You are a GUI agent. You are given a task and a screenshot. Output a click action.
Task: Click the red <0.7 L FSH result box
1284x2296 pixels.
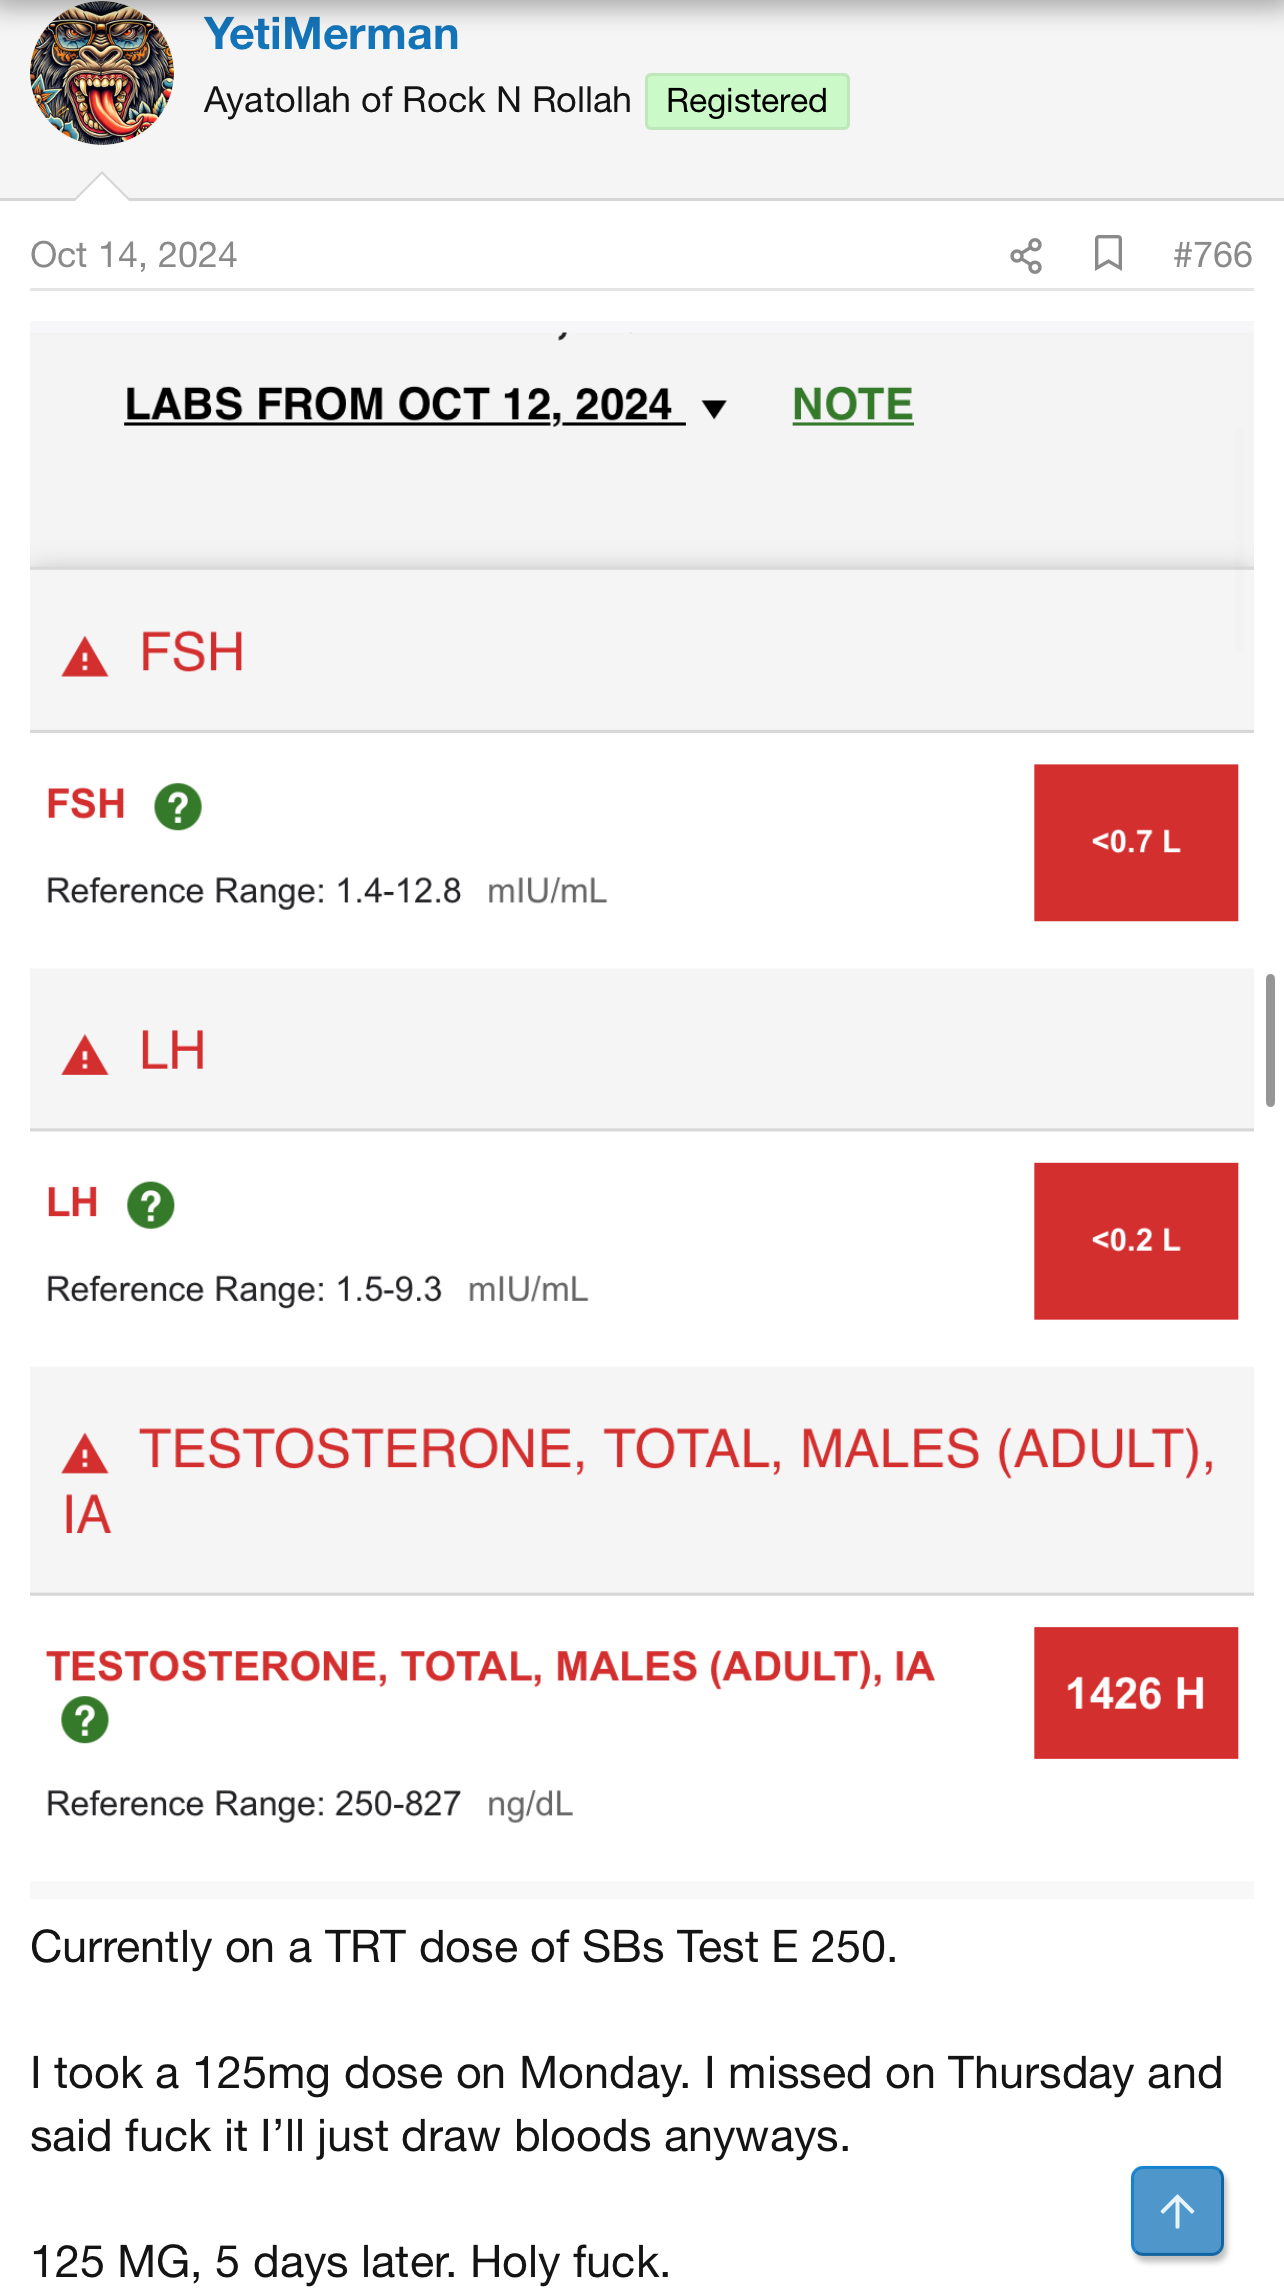(x=1136, y=842)
